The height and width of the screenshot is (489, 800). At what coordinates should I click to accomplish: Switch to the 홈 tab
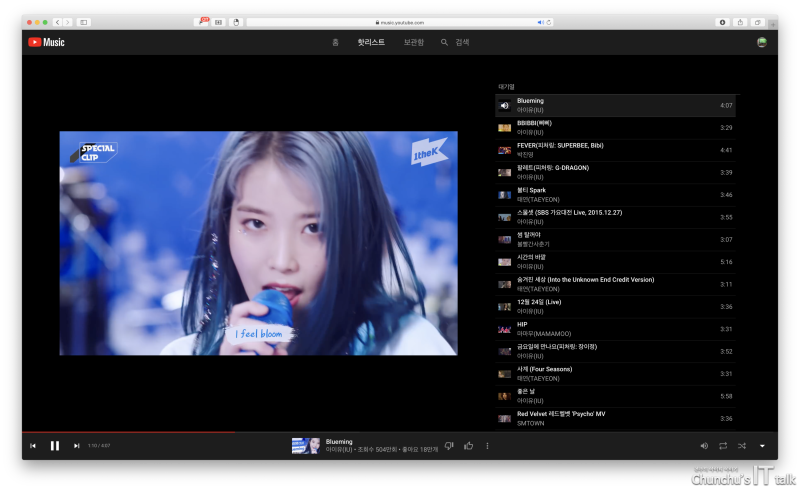[x=335, y=42]
